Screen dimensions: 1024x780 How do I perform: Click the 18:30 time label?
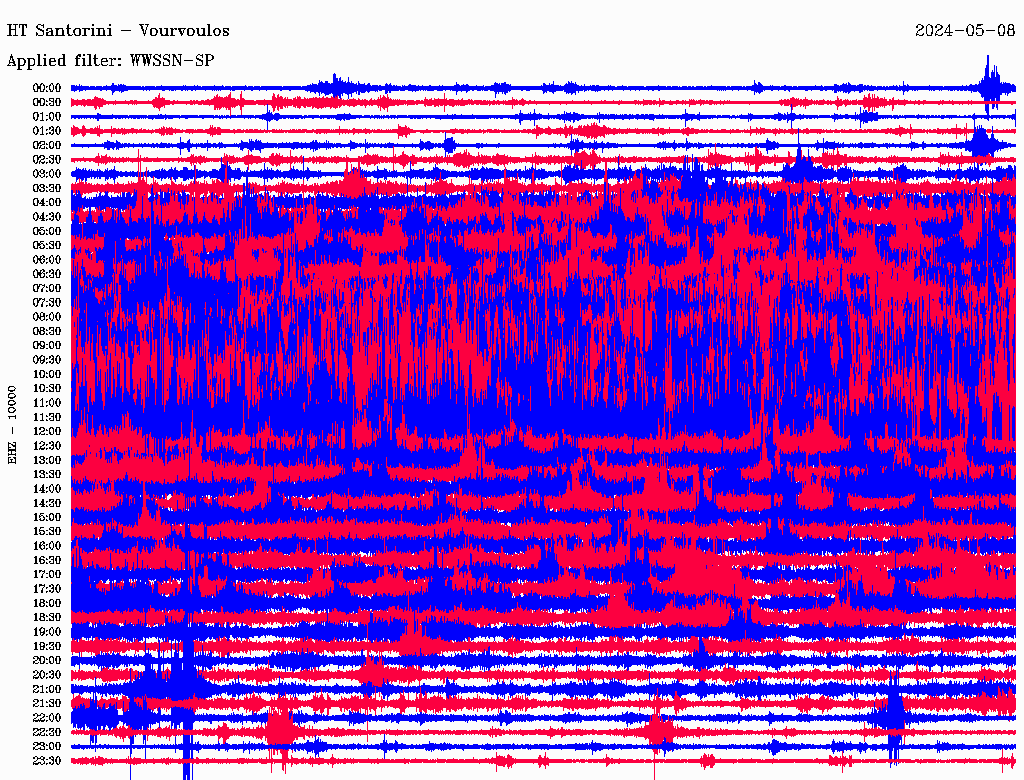pos(47,617)
